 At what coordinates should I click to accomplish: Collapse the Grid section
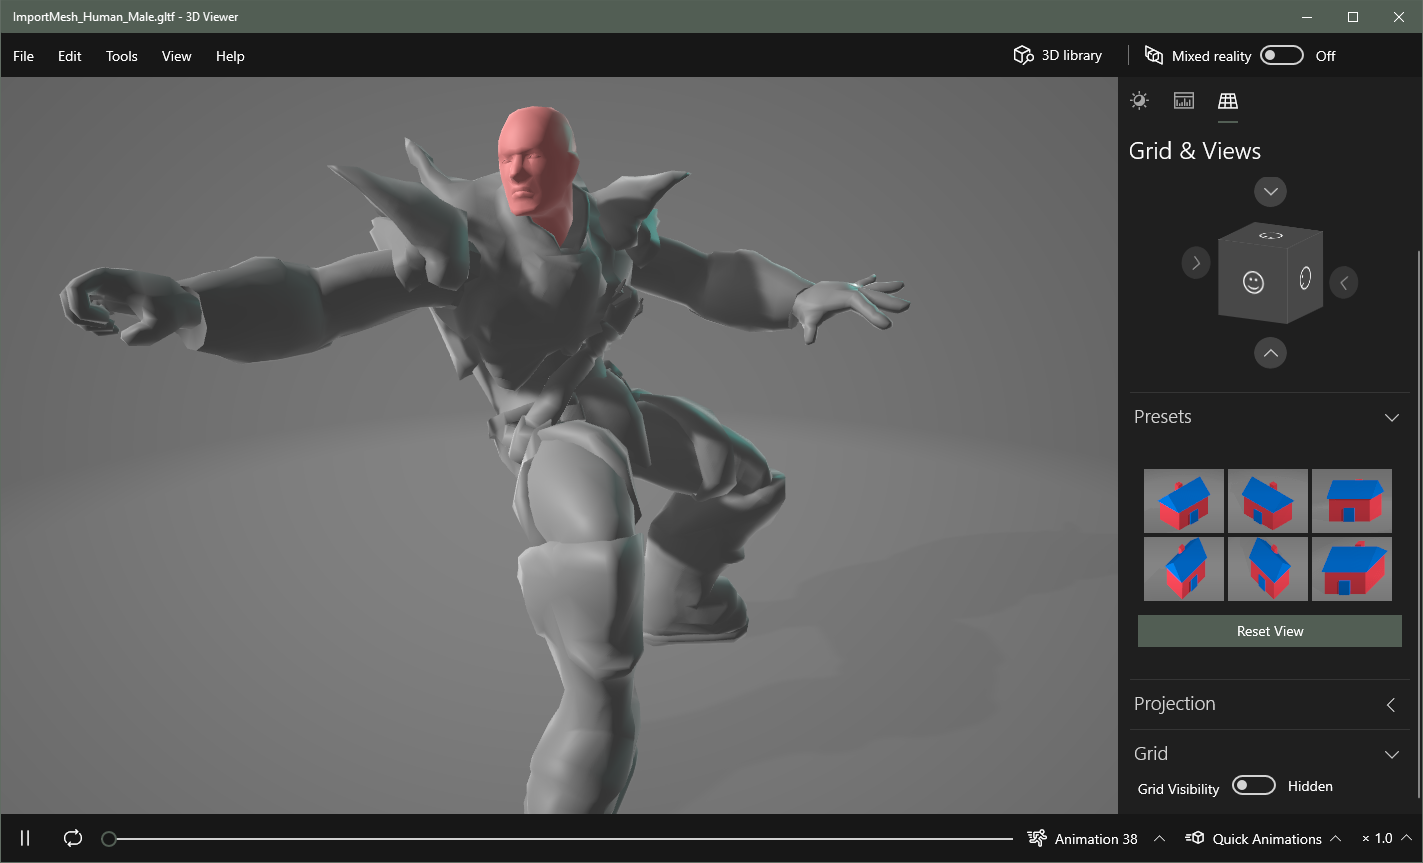point(1392,754)
